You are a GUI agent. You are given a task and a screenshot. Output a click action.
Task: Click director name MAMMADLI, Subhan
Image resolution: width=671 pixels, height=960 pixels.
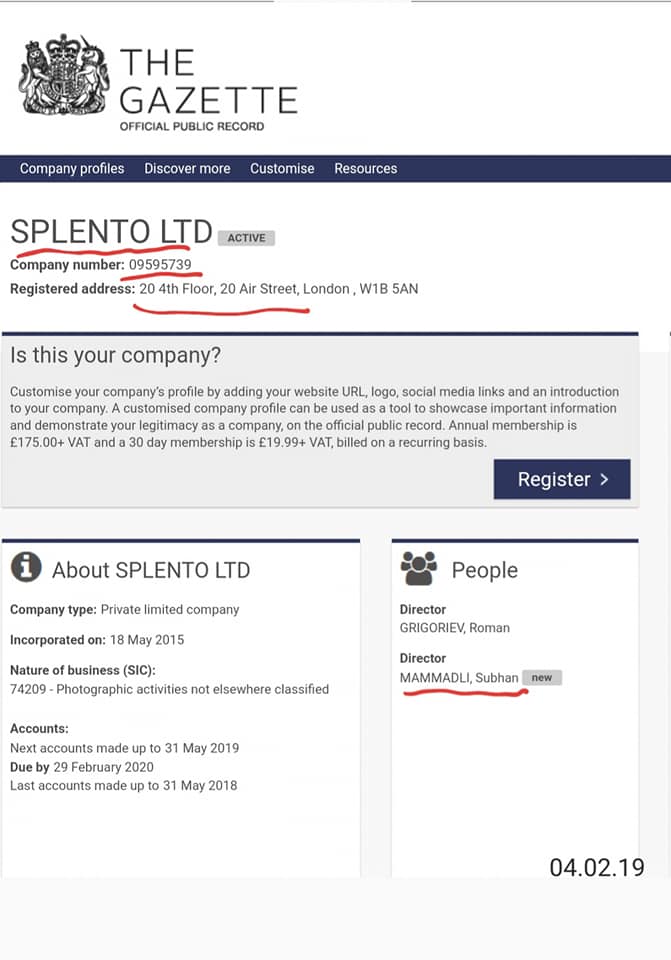coord(459,678)
